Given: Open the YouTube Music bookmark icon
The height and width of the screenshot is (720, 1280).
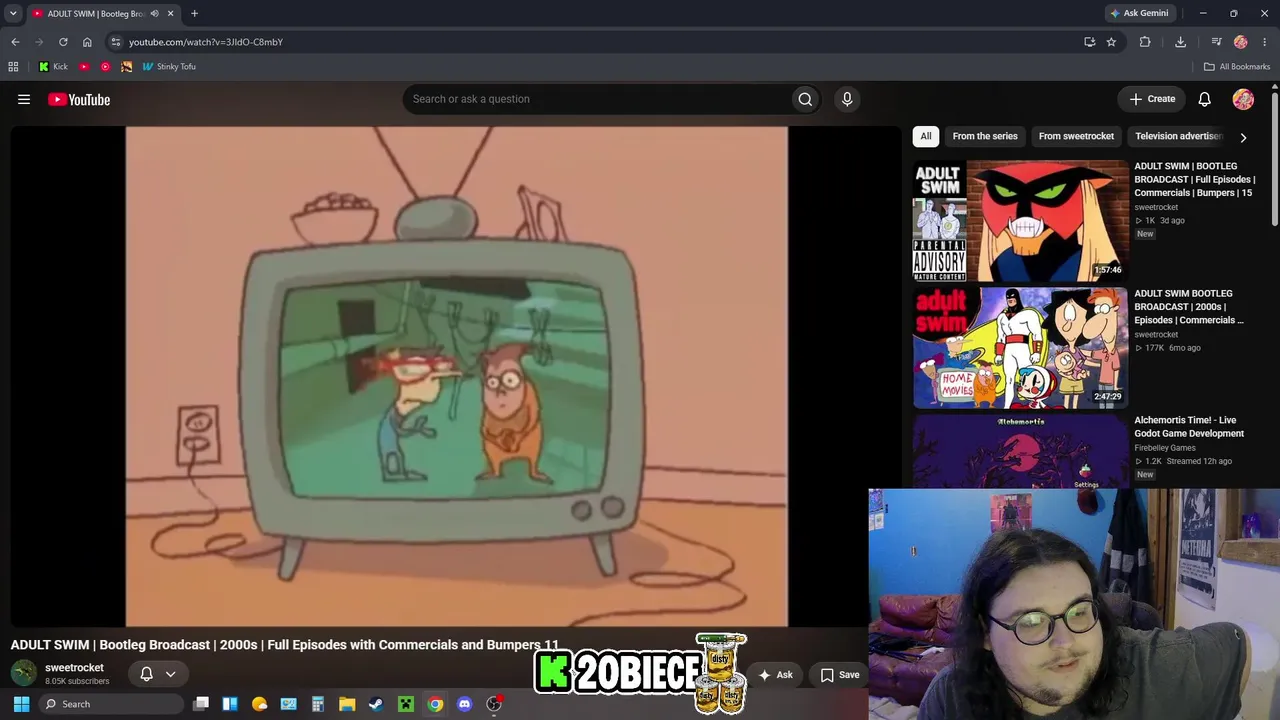Looking at the screenshot, I should pos(105,67).
